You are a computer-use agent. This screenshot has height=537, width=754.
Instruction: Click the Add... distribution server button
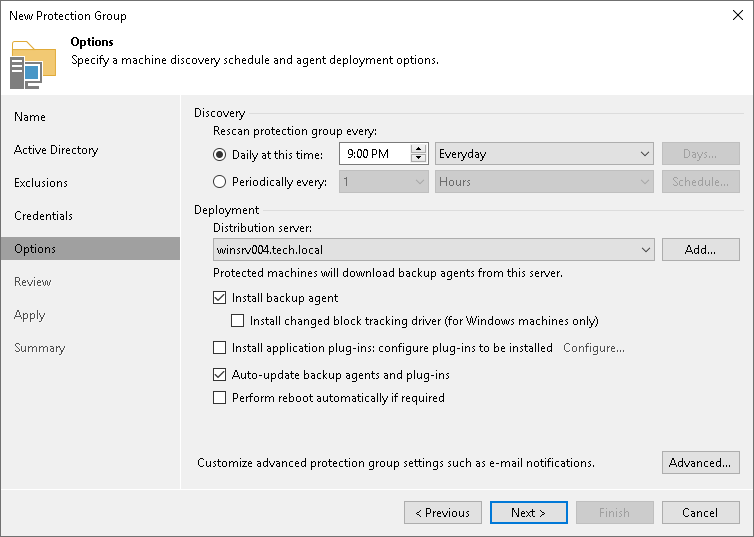(701, 250)
